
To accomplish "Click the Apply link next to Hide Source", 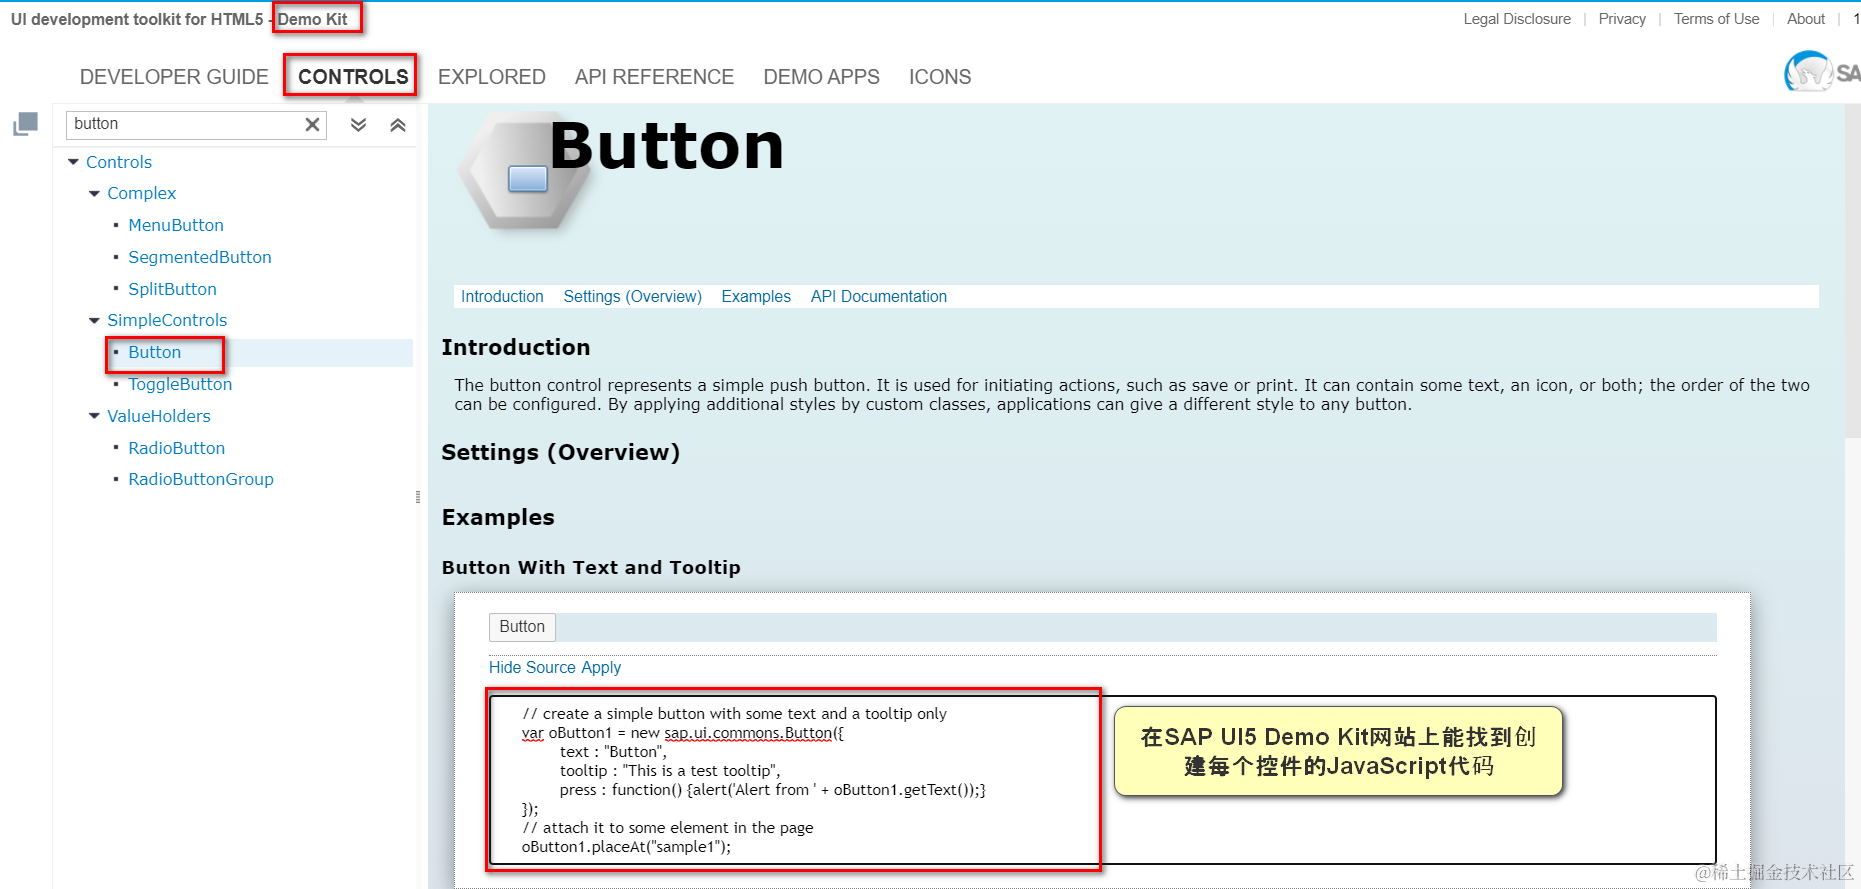I will pos(601,668).
